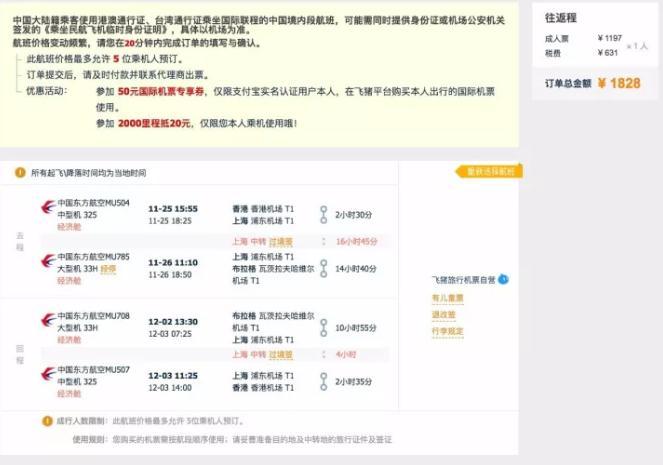Screen dimensions: 663x465
Task: Click the 优惠活动 label in the notice
Action: point(47,91)
